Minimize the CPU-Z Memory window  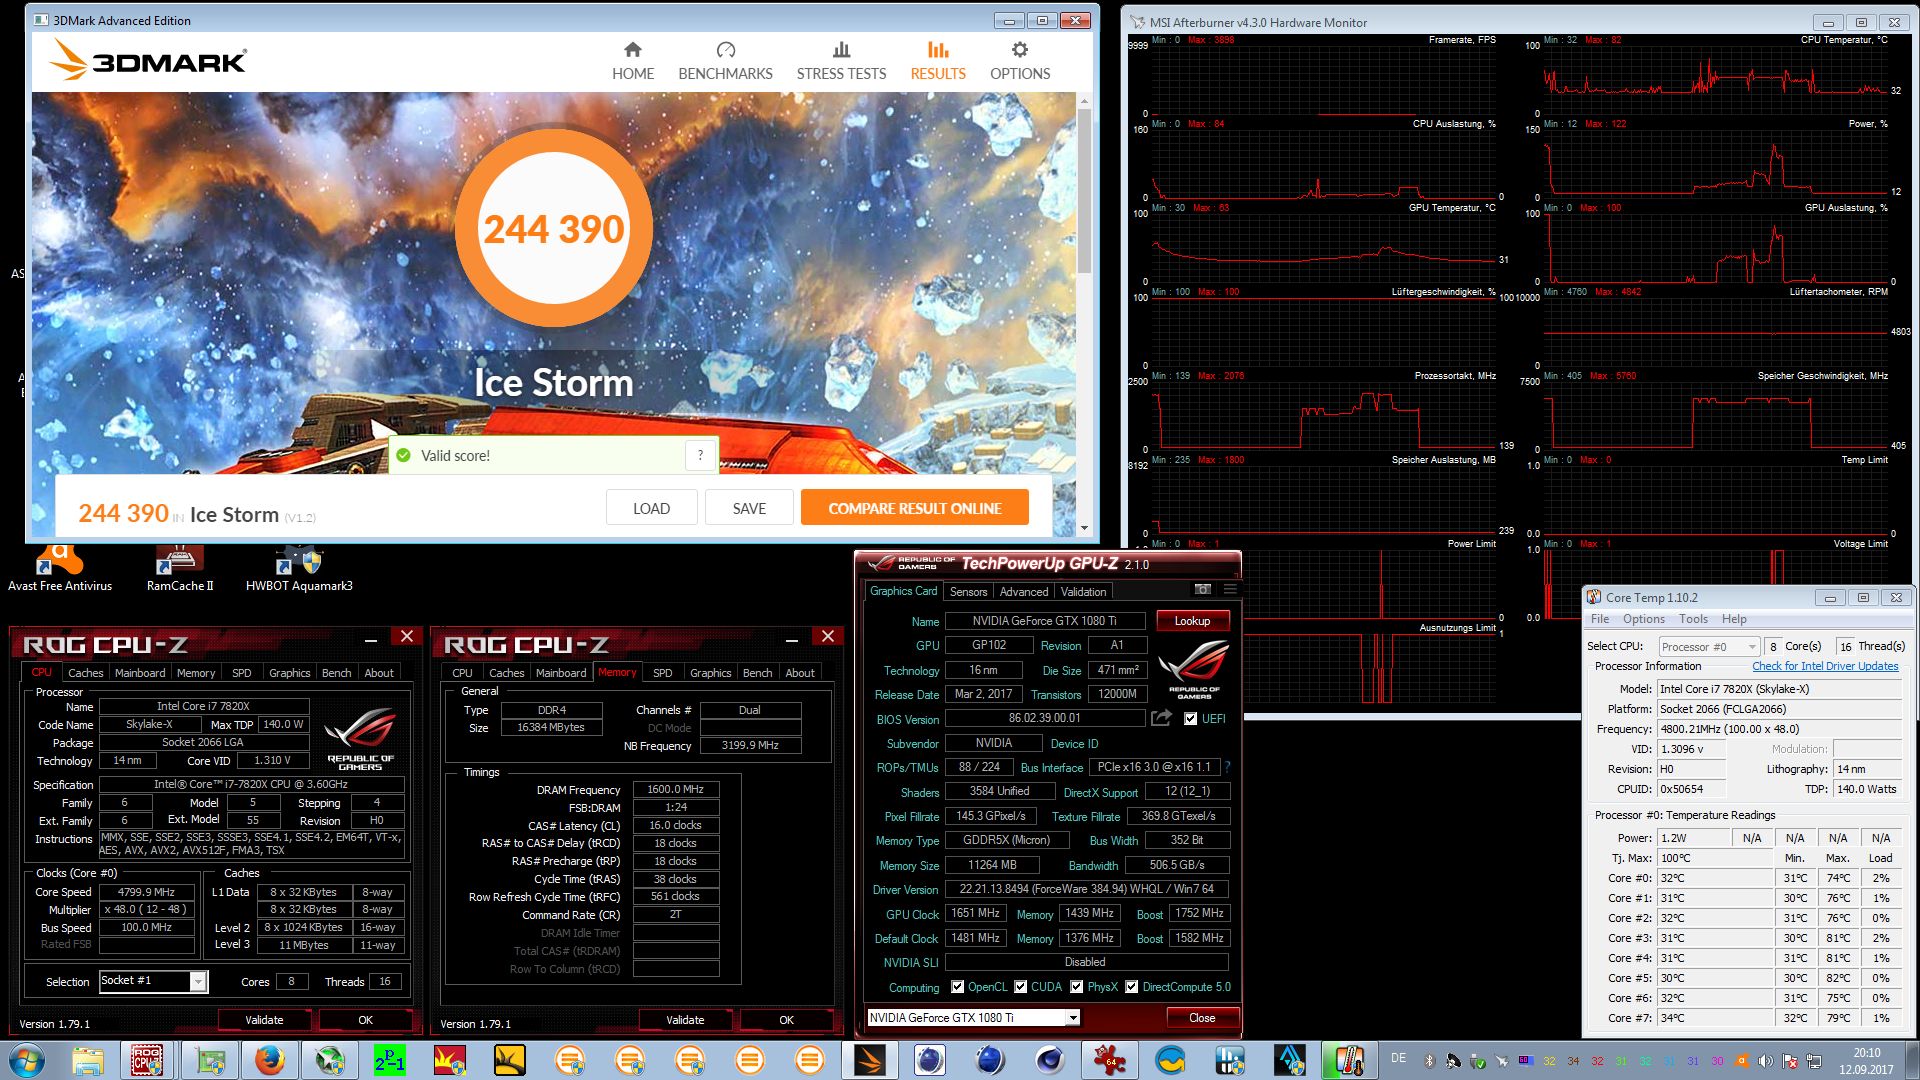[x=791, y=638]
